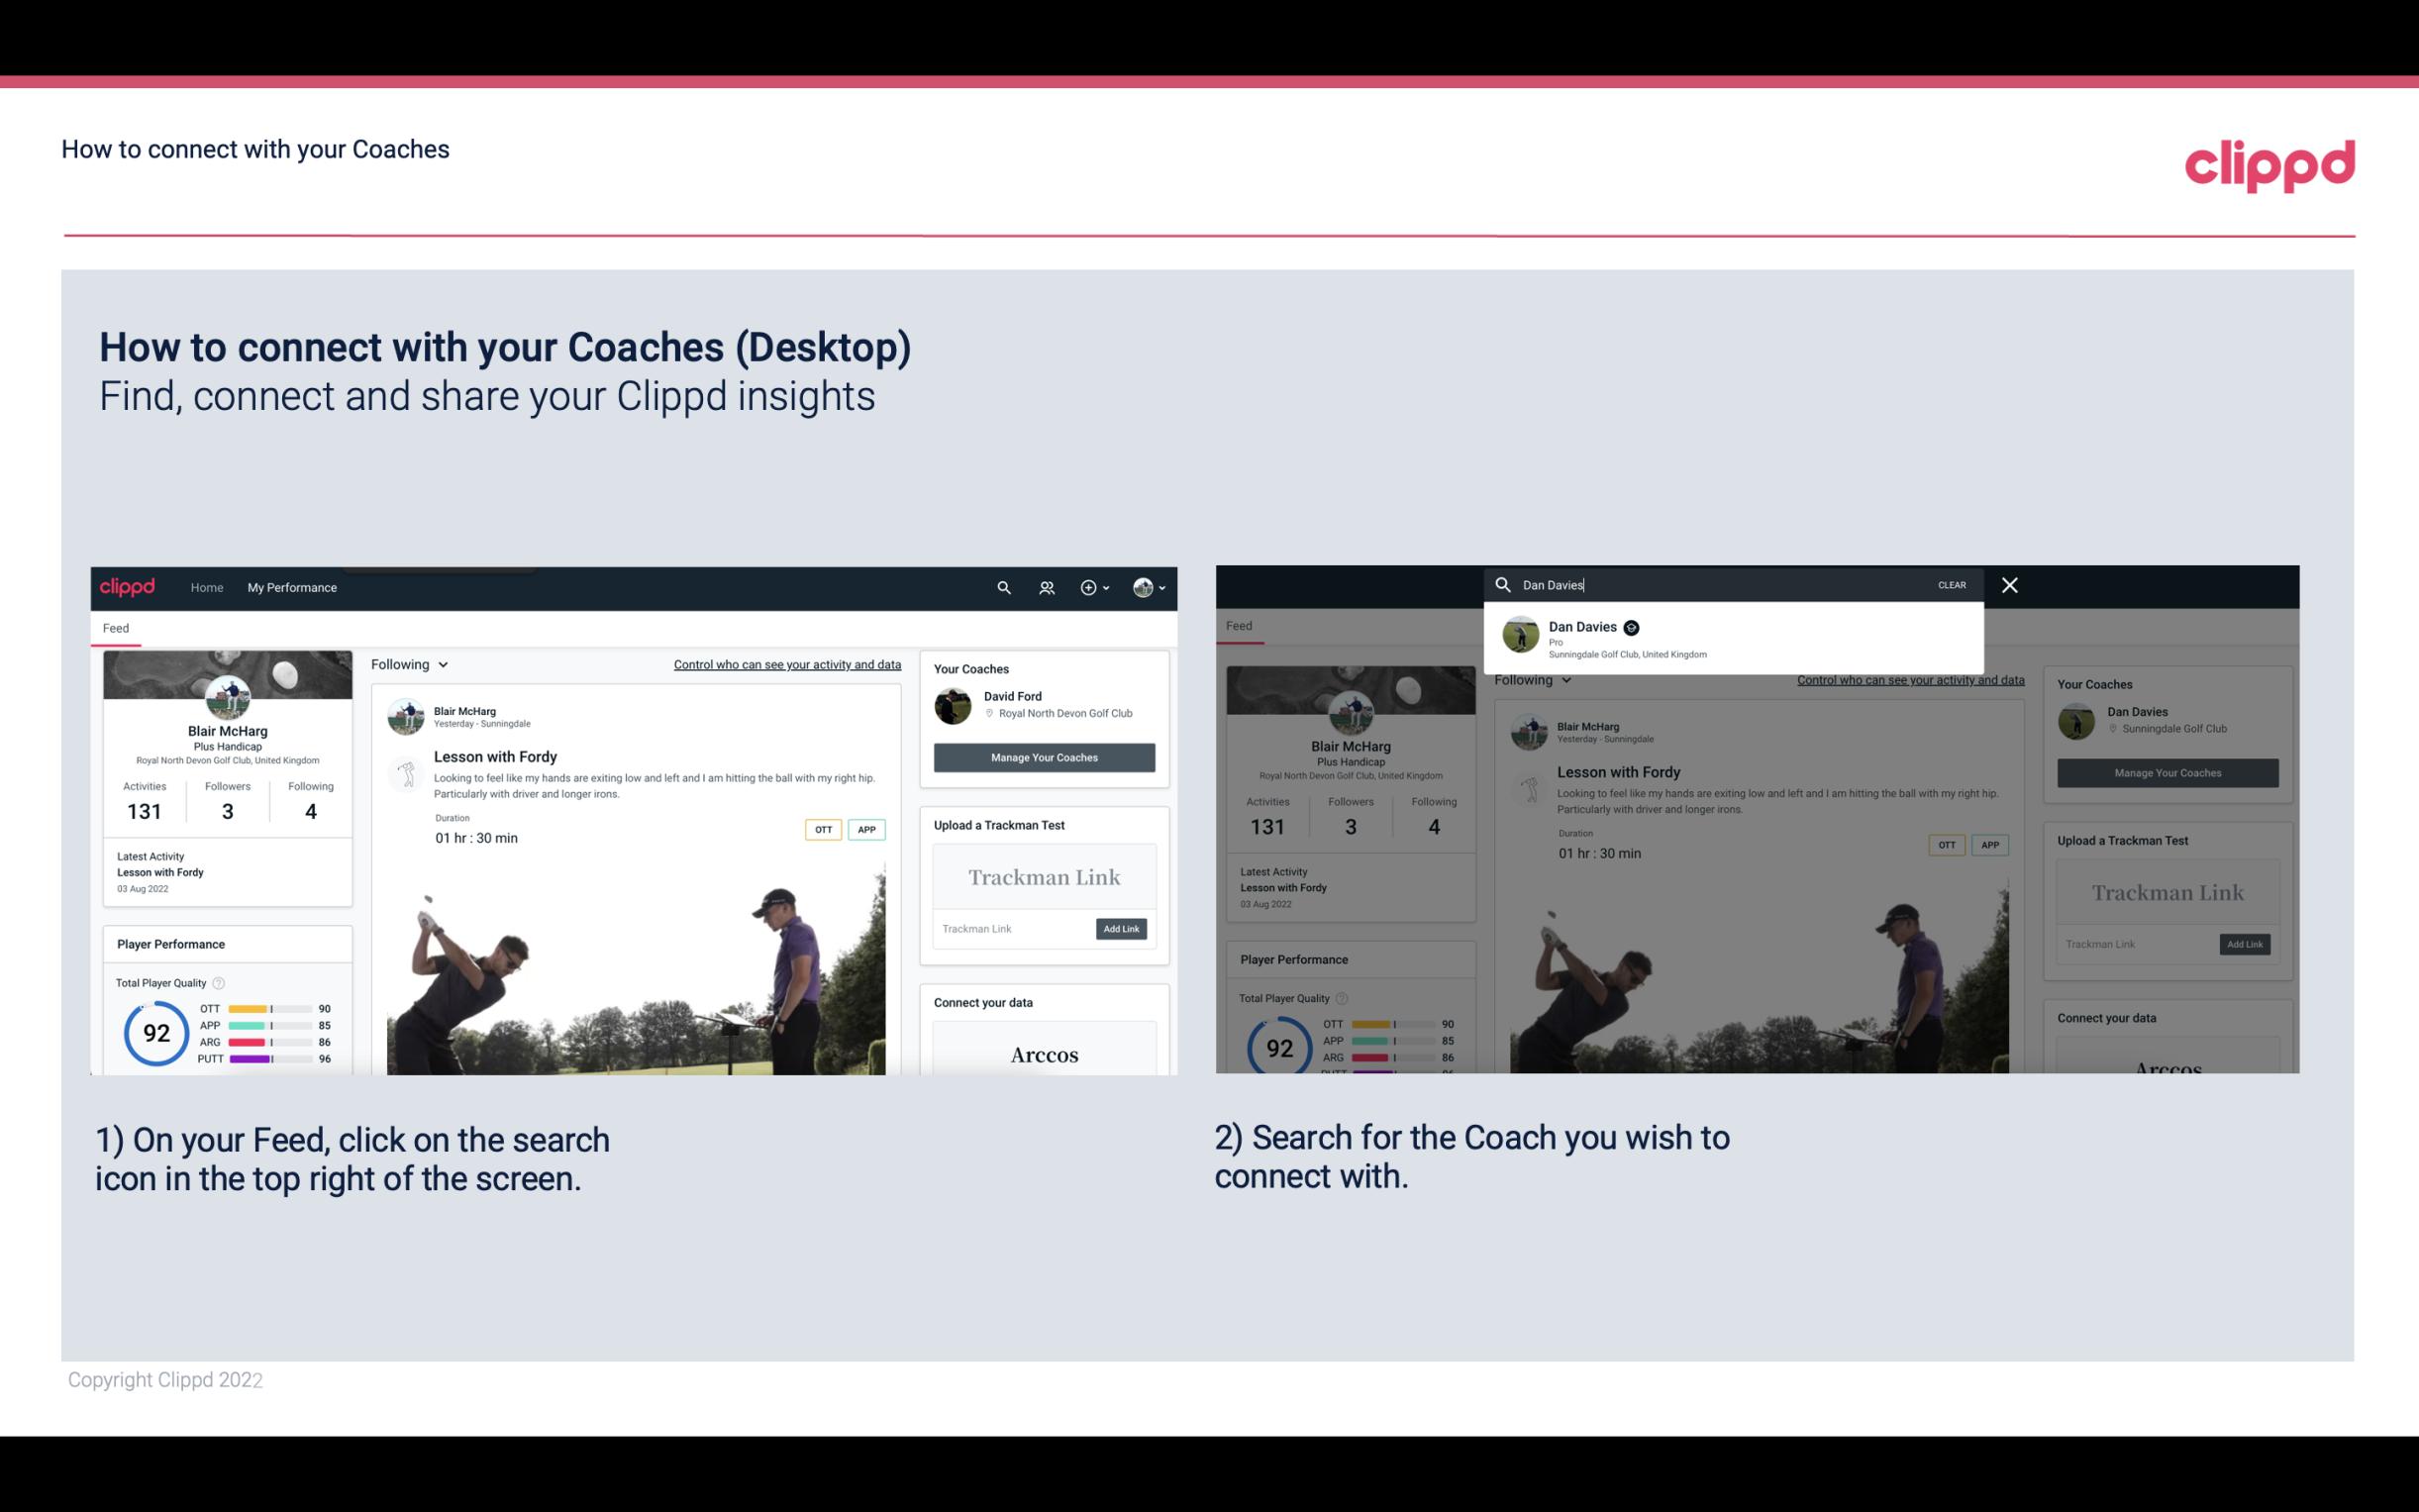The image size is (2419, 1512).
Task: Click the Manage Your Coaches button
Action: pos(1044,756)
